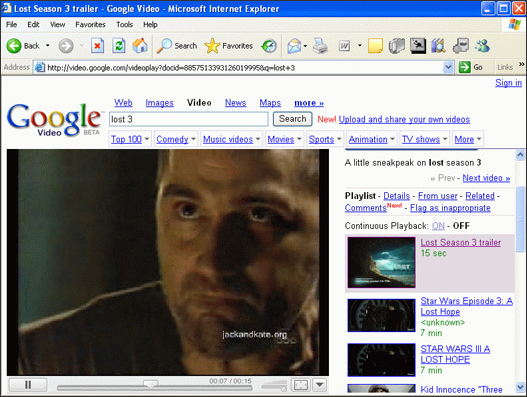Open Star Wars Episode 3 thumbnail
This screenshot has width=527, height=397.
(x=381, y=315)
